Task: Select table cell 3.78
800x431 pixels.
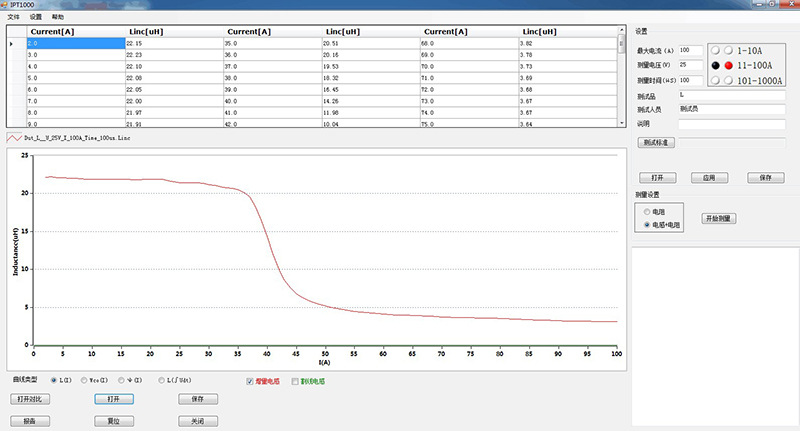Action: [x=568, y=55]
